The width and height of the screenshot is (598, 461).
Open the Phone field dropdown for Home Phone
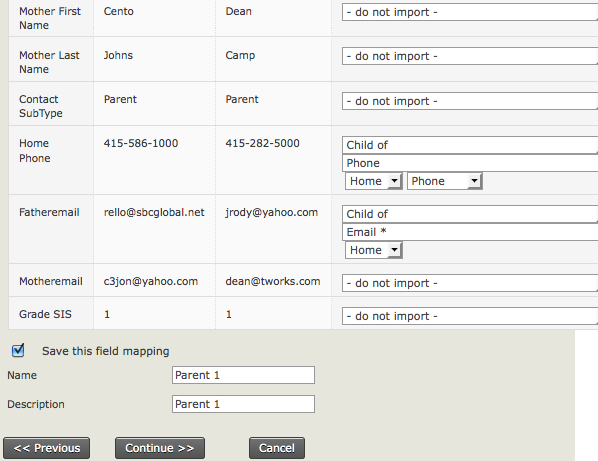(470, 163)
